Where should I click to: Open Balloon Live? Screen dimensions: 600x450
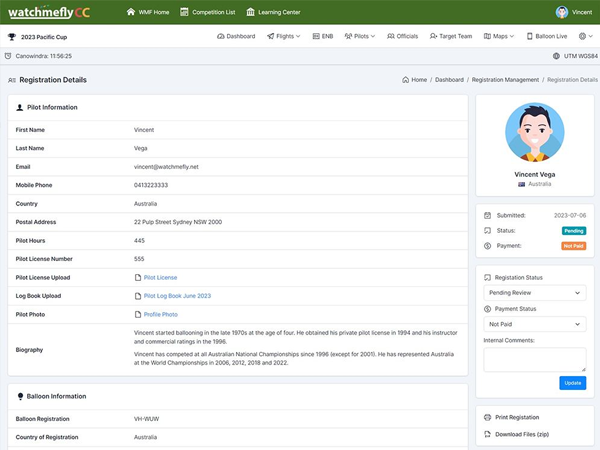[546, 36]
